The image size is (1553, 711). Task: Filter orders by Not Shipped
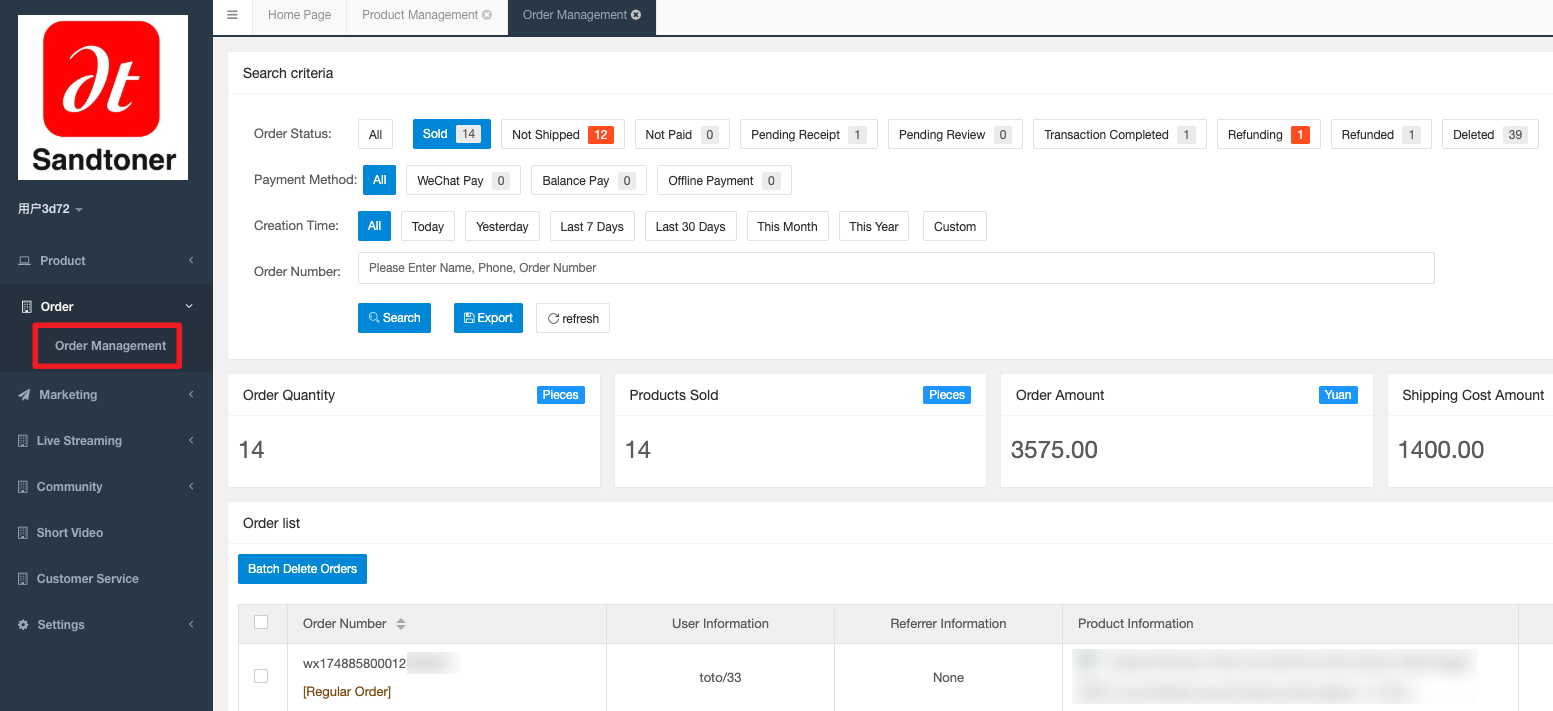pyautogui.click(x=563, y=134)
